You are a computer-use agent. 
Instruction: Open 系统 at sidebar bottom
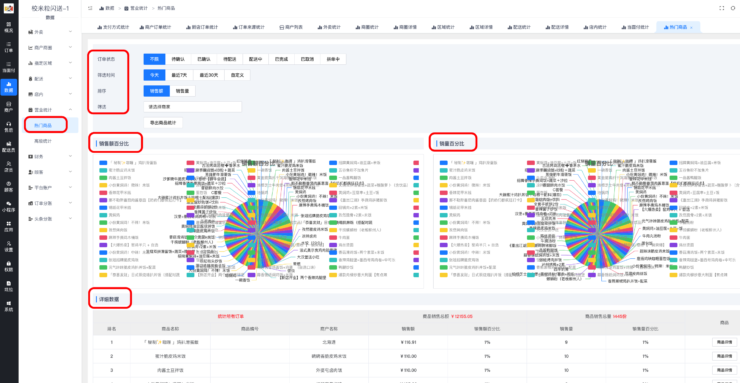tap(8, 306)
